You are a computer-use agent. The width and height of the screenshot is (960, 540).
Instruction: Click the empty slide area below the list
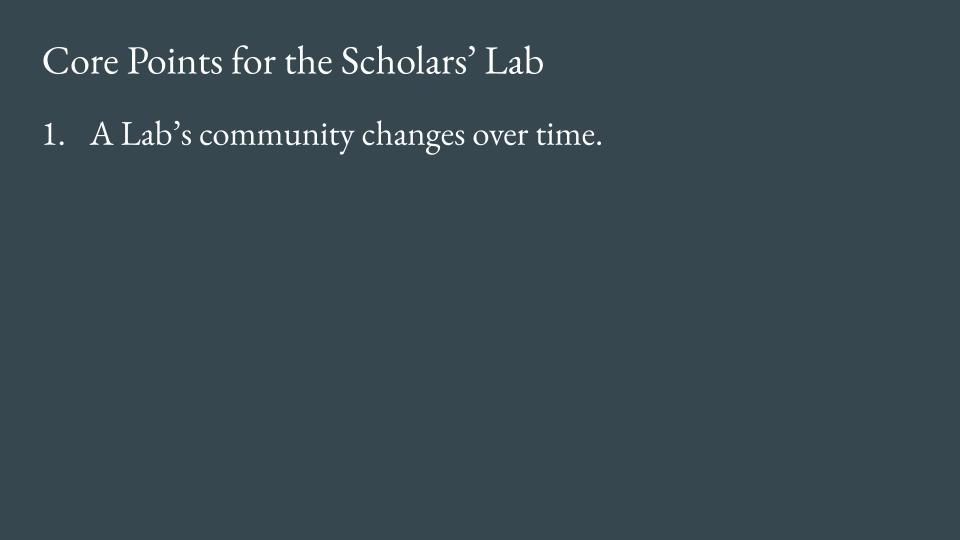click(480, 350)
